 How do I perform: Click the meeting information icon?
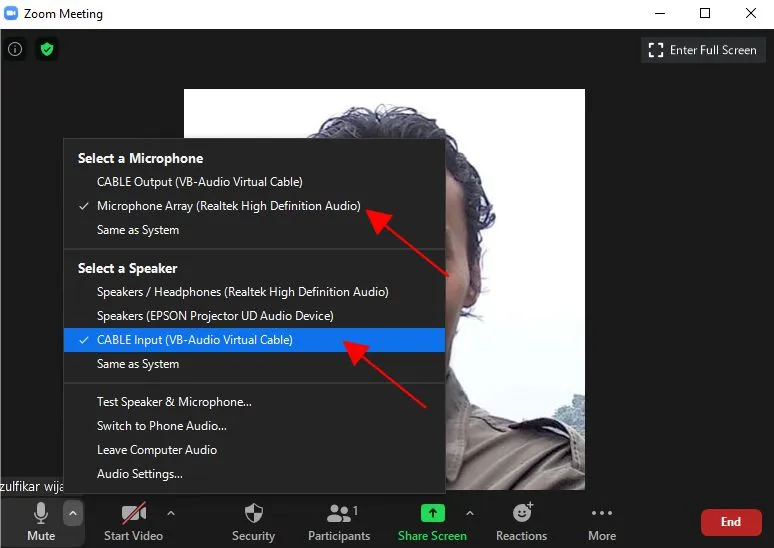coord(15,49)
